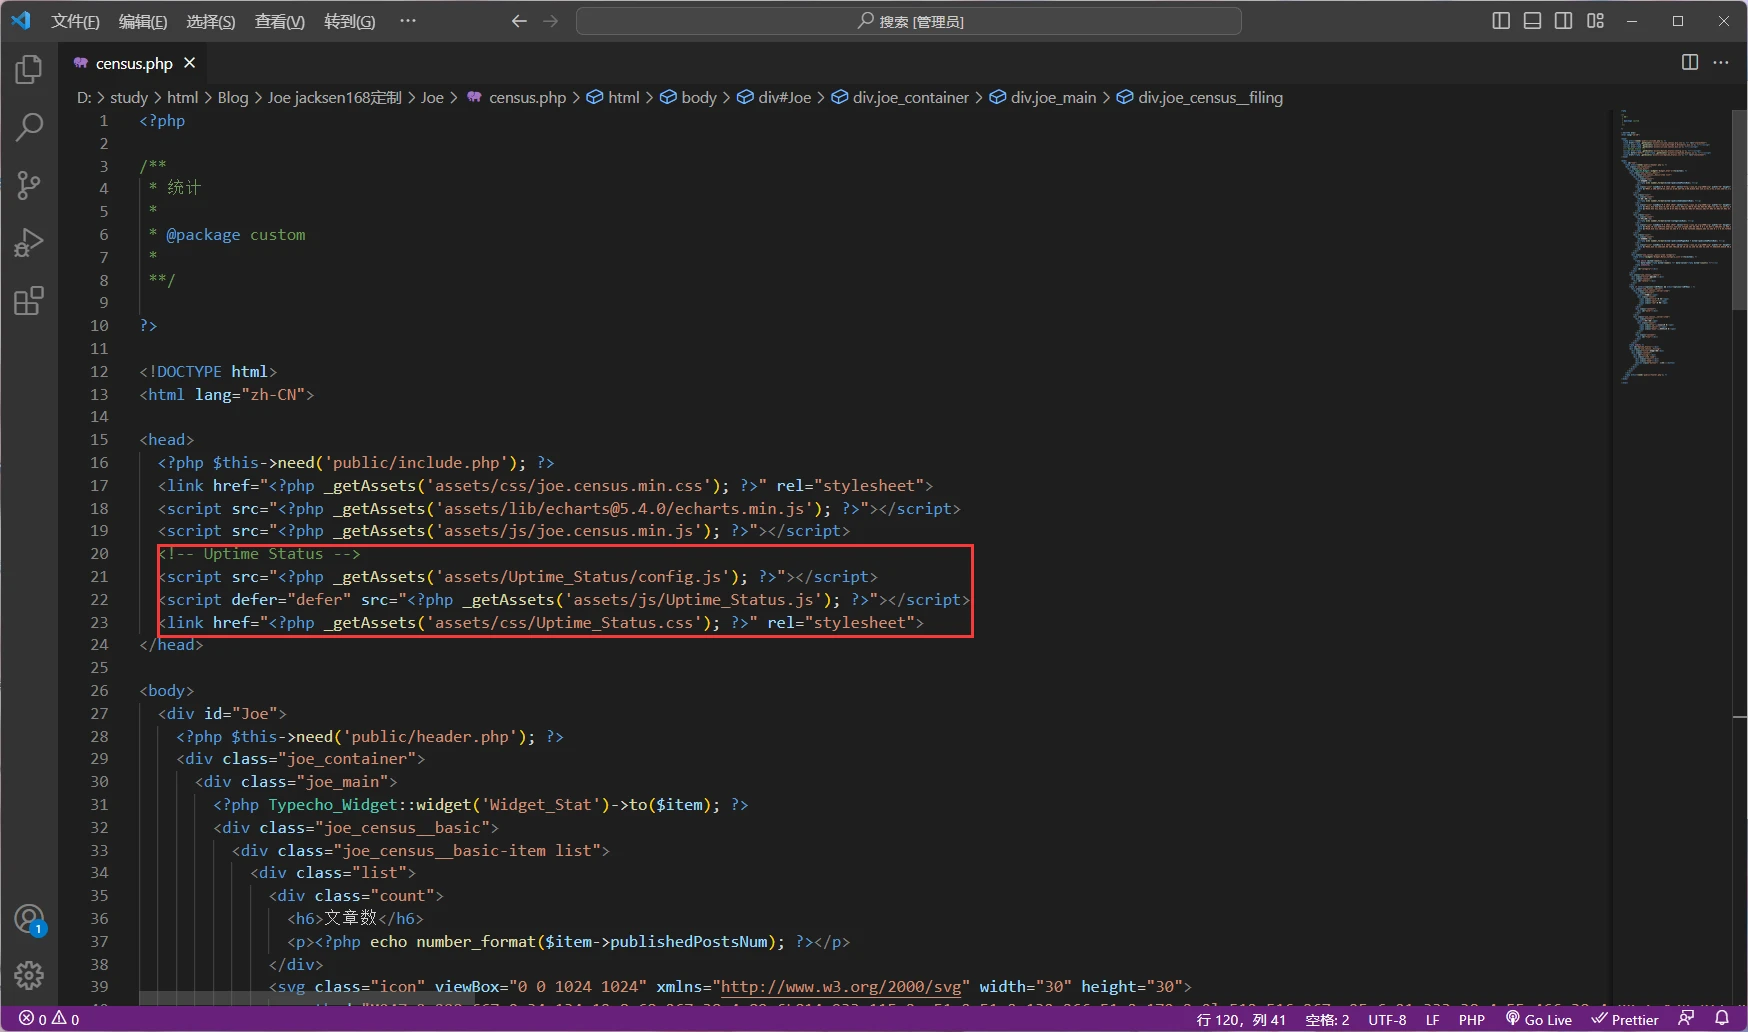Open the Accounts menu icon
1748x1032 pixels.
point(29,919)
